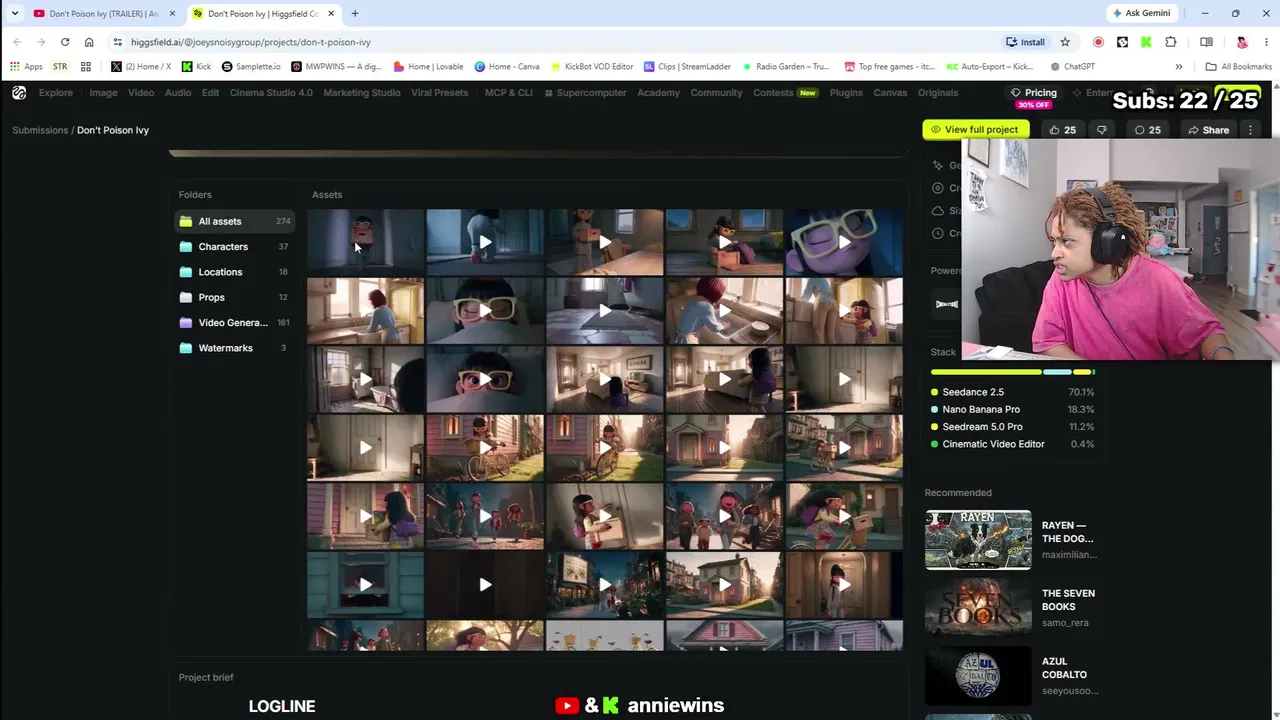Click the Seedream 5.0 Pro stack entry
The image size is (1280, 720).
[1012, 427]
